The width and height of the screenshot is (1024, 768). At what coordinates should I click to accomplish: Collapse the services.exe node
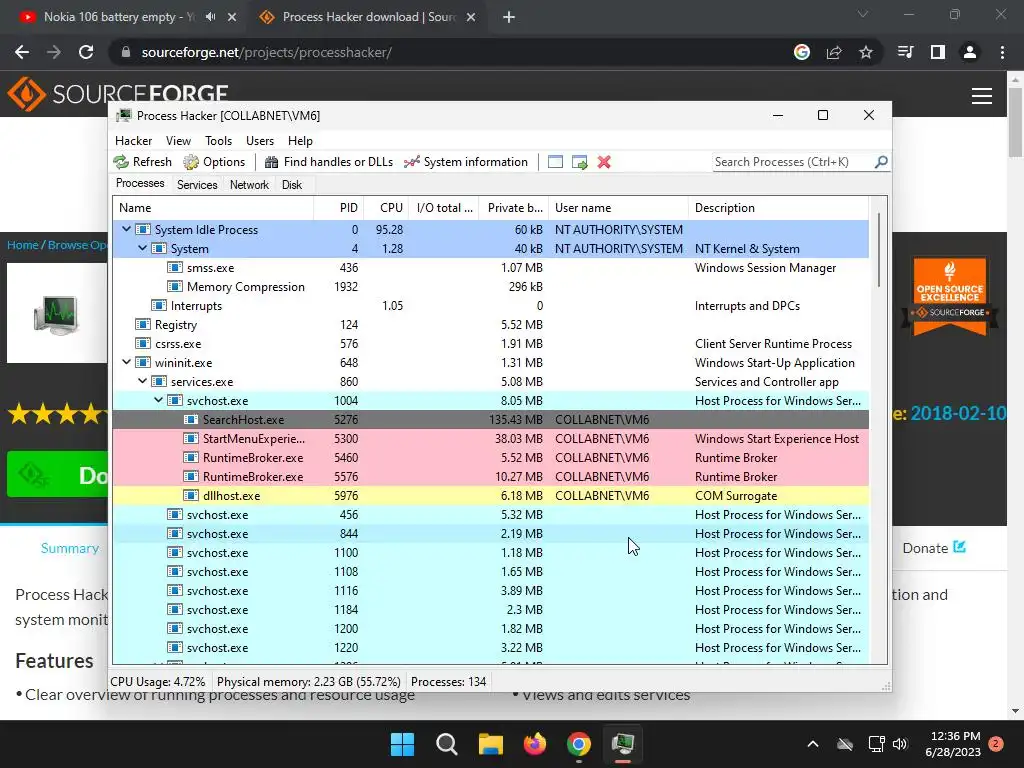click(x=142, y=381)
